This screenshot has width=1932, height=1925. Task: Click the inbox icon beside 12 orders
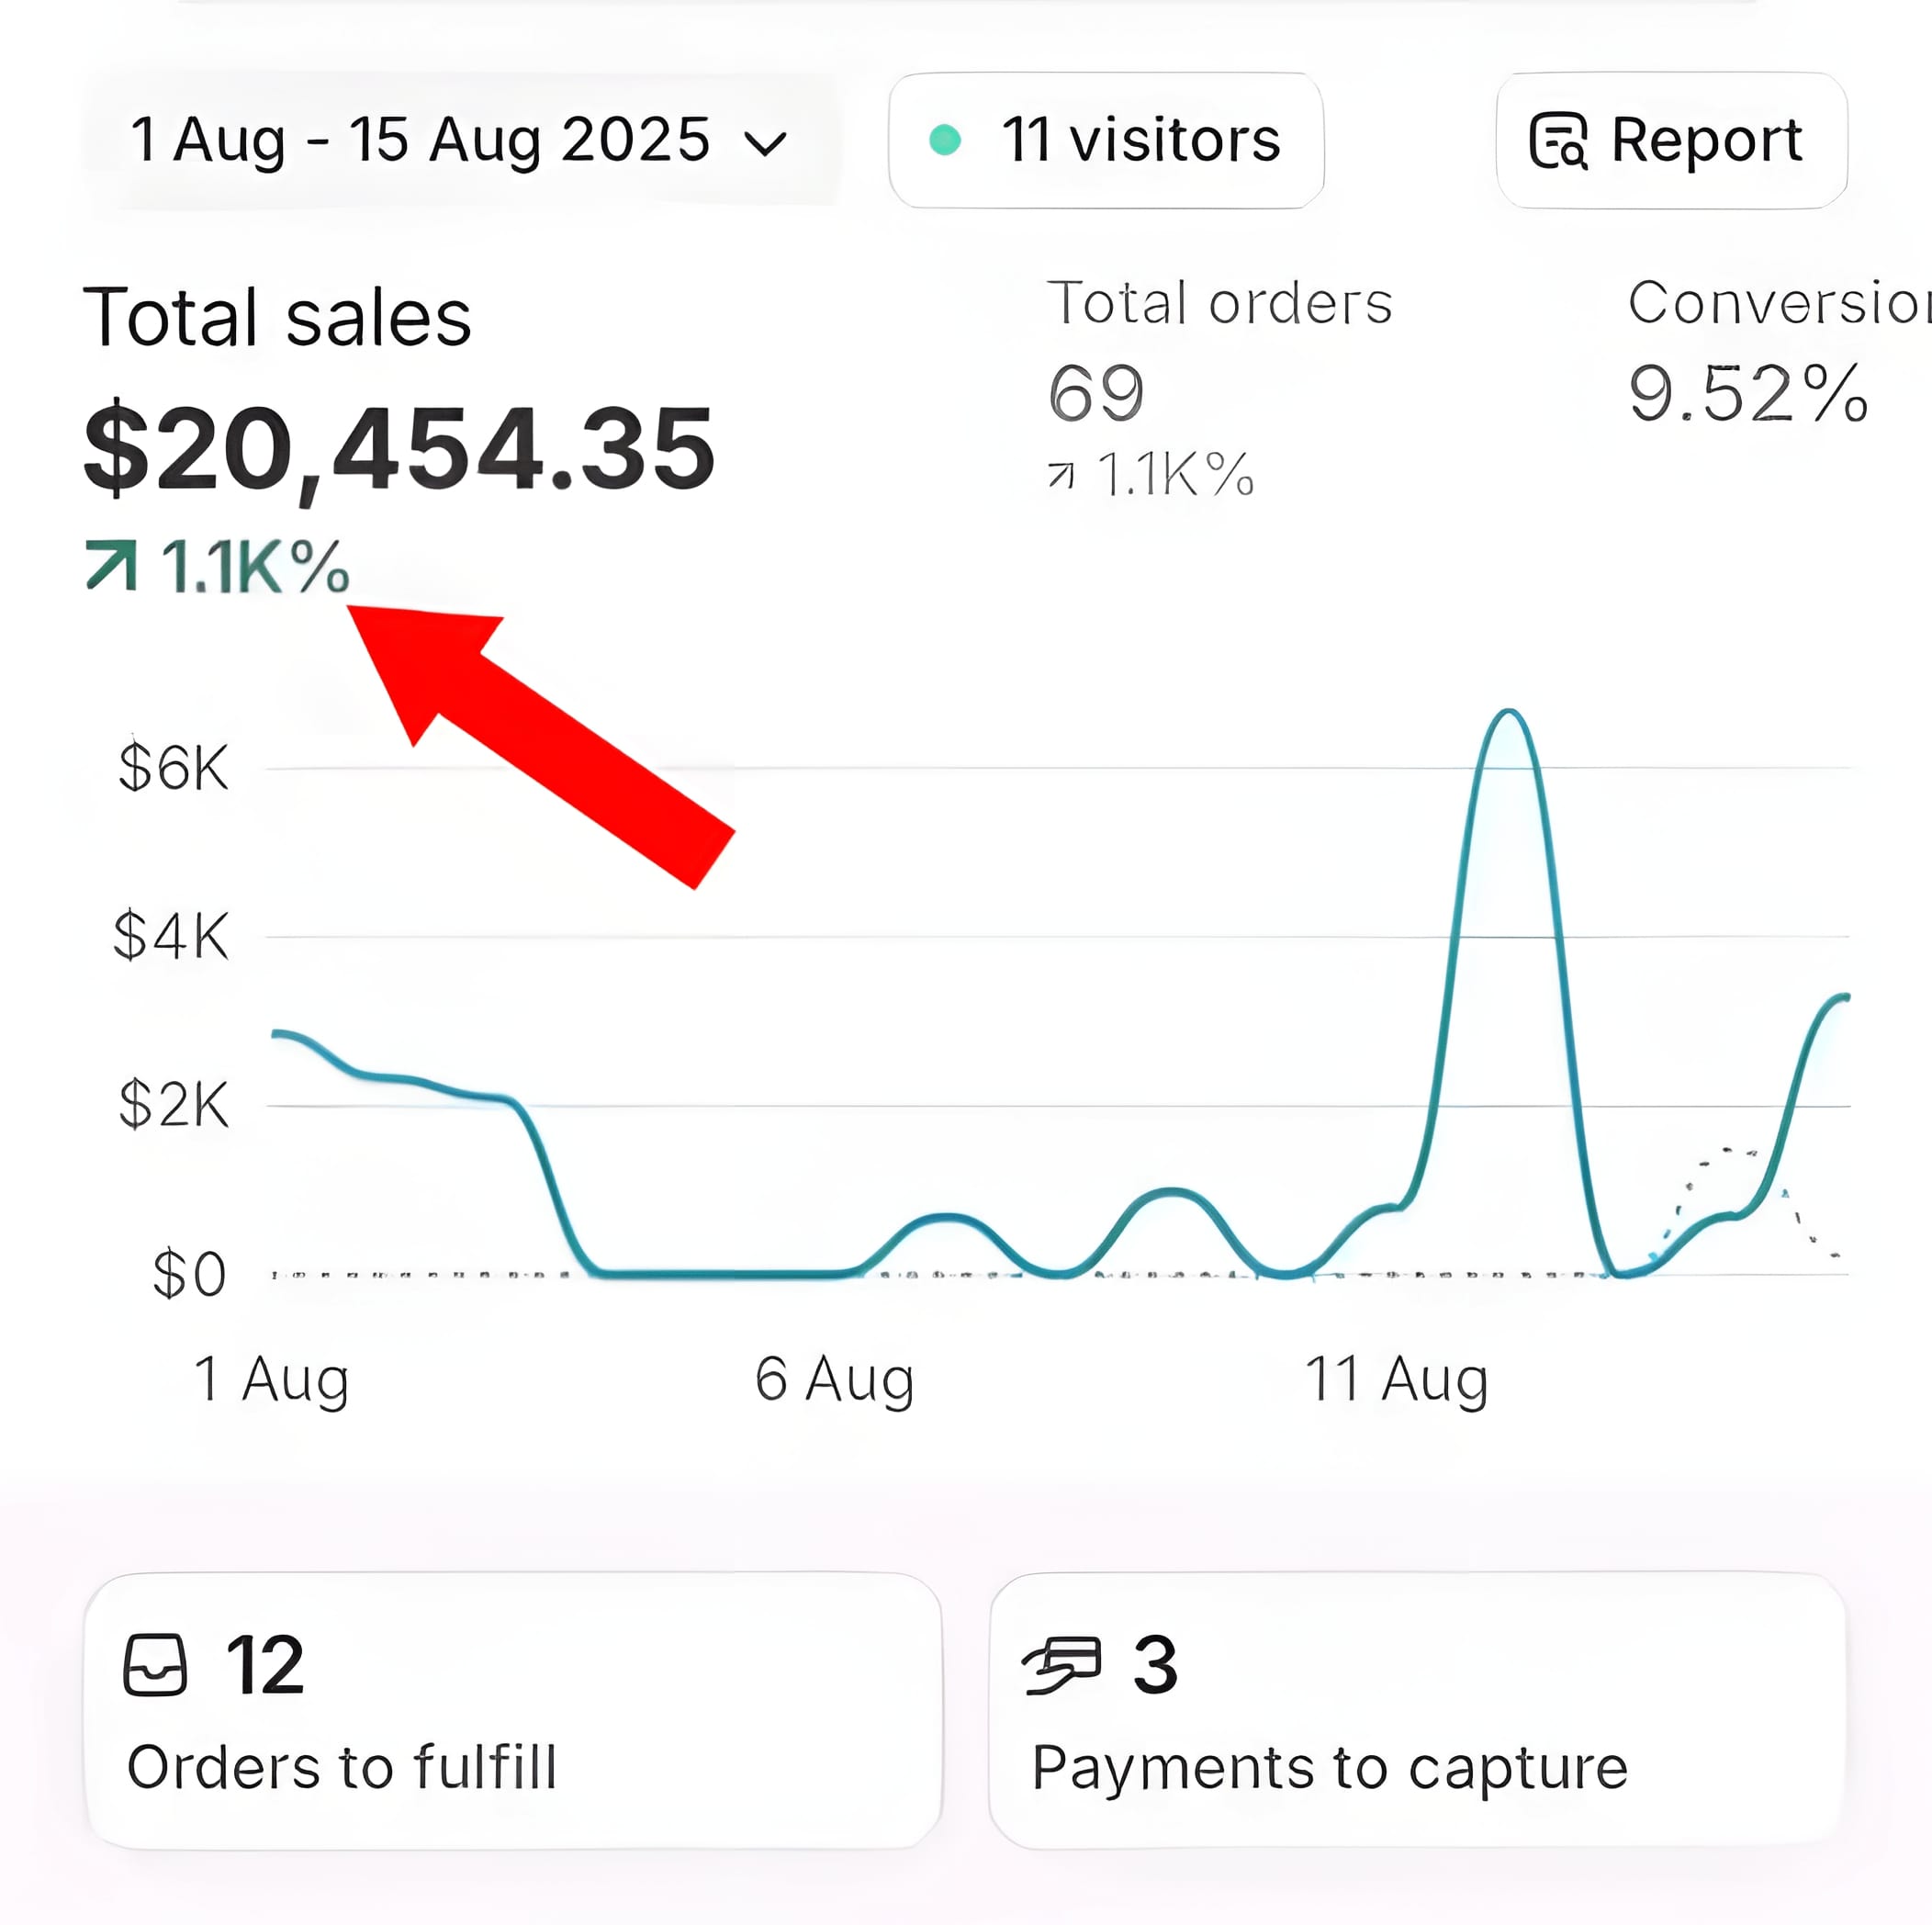click(x=155, y=1665)
